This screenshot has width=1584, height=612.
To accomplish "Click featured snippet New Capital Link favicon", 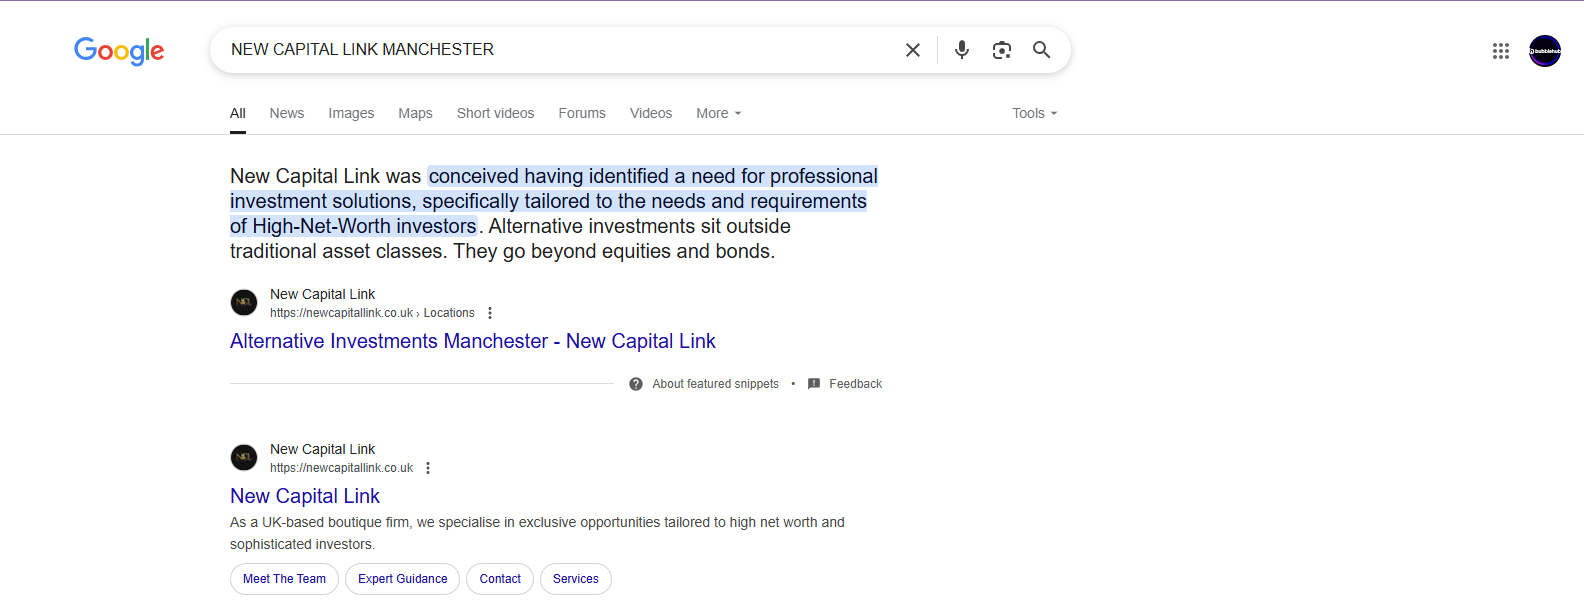I will (x=244, y=303).
